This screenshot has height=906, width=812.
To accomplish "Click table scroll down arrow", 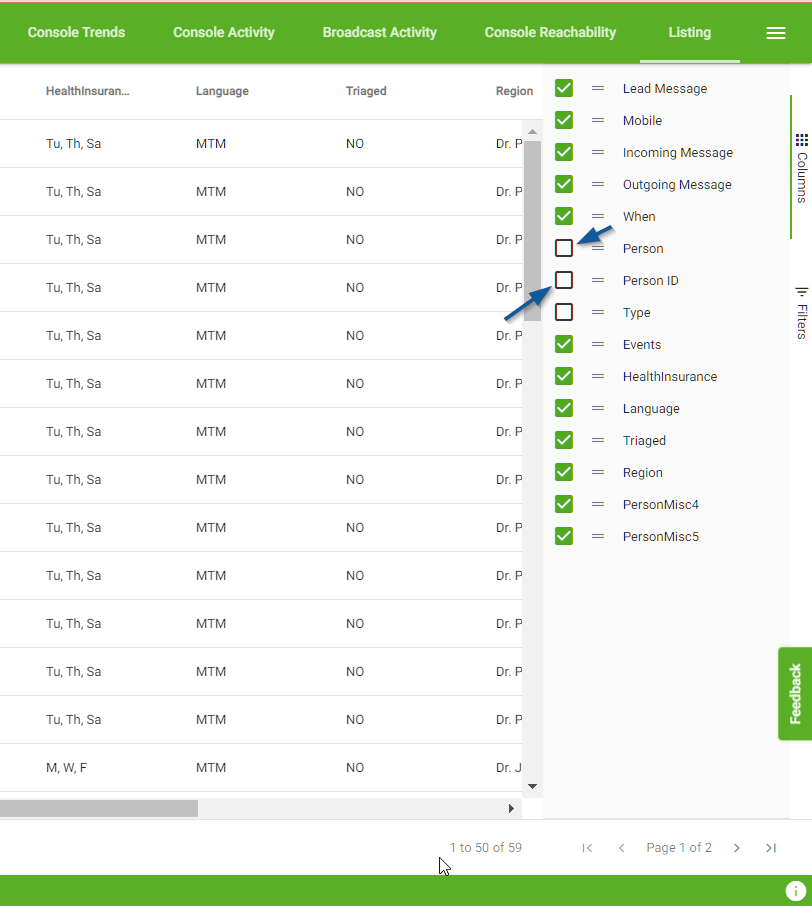I will coord(532,786).
